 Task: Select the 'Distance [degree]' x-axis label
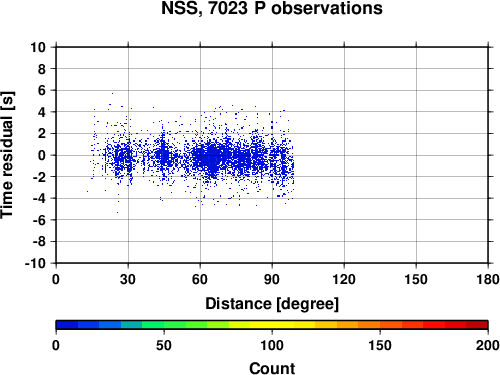272,304
